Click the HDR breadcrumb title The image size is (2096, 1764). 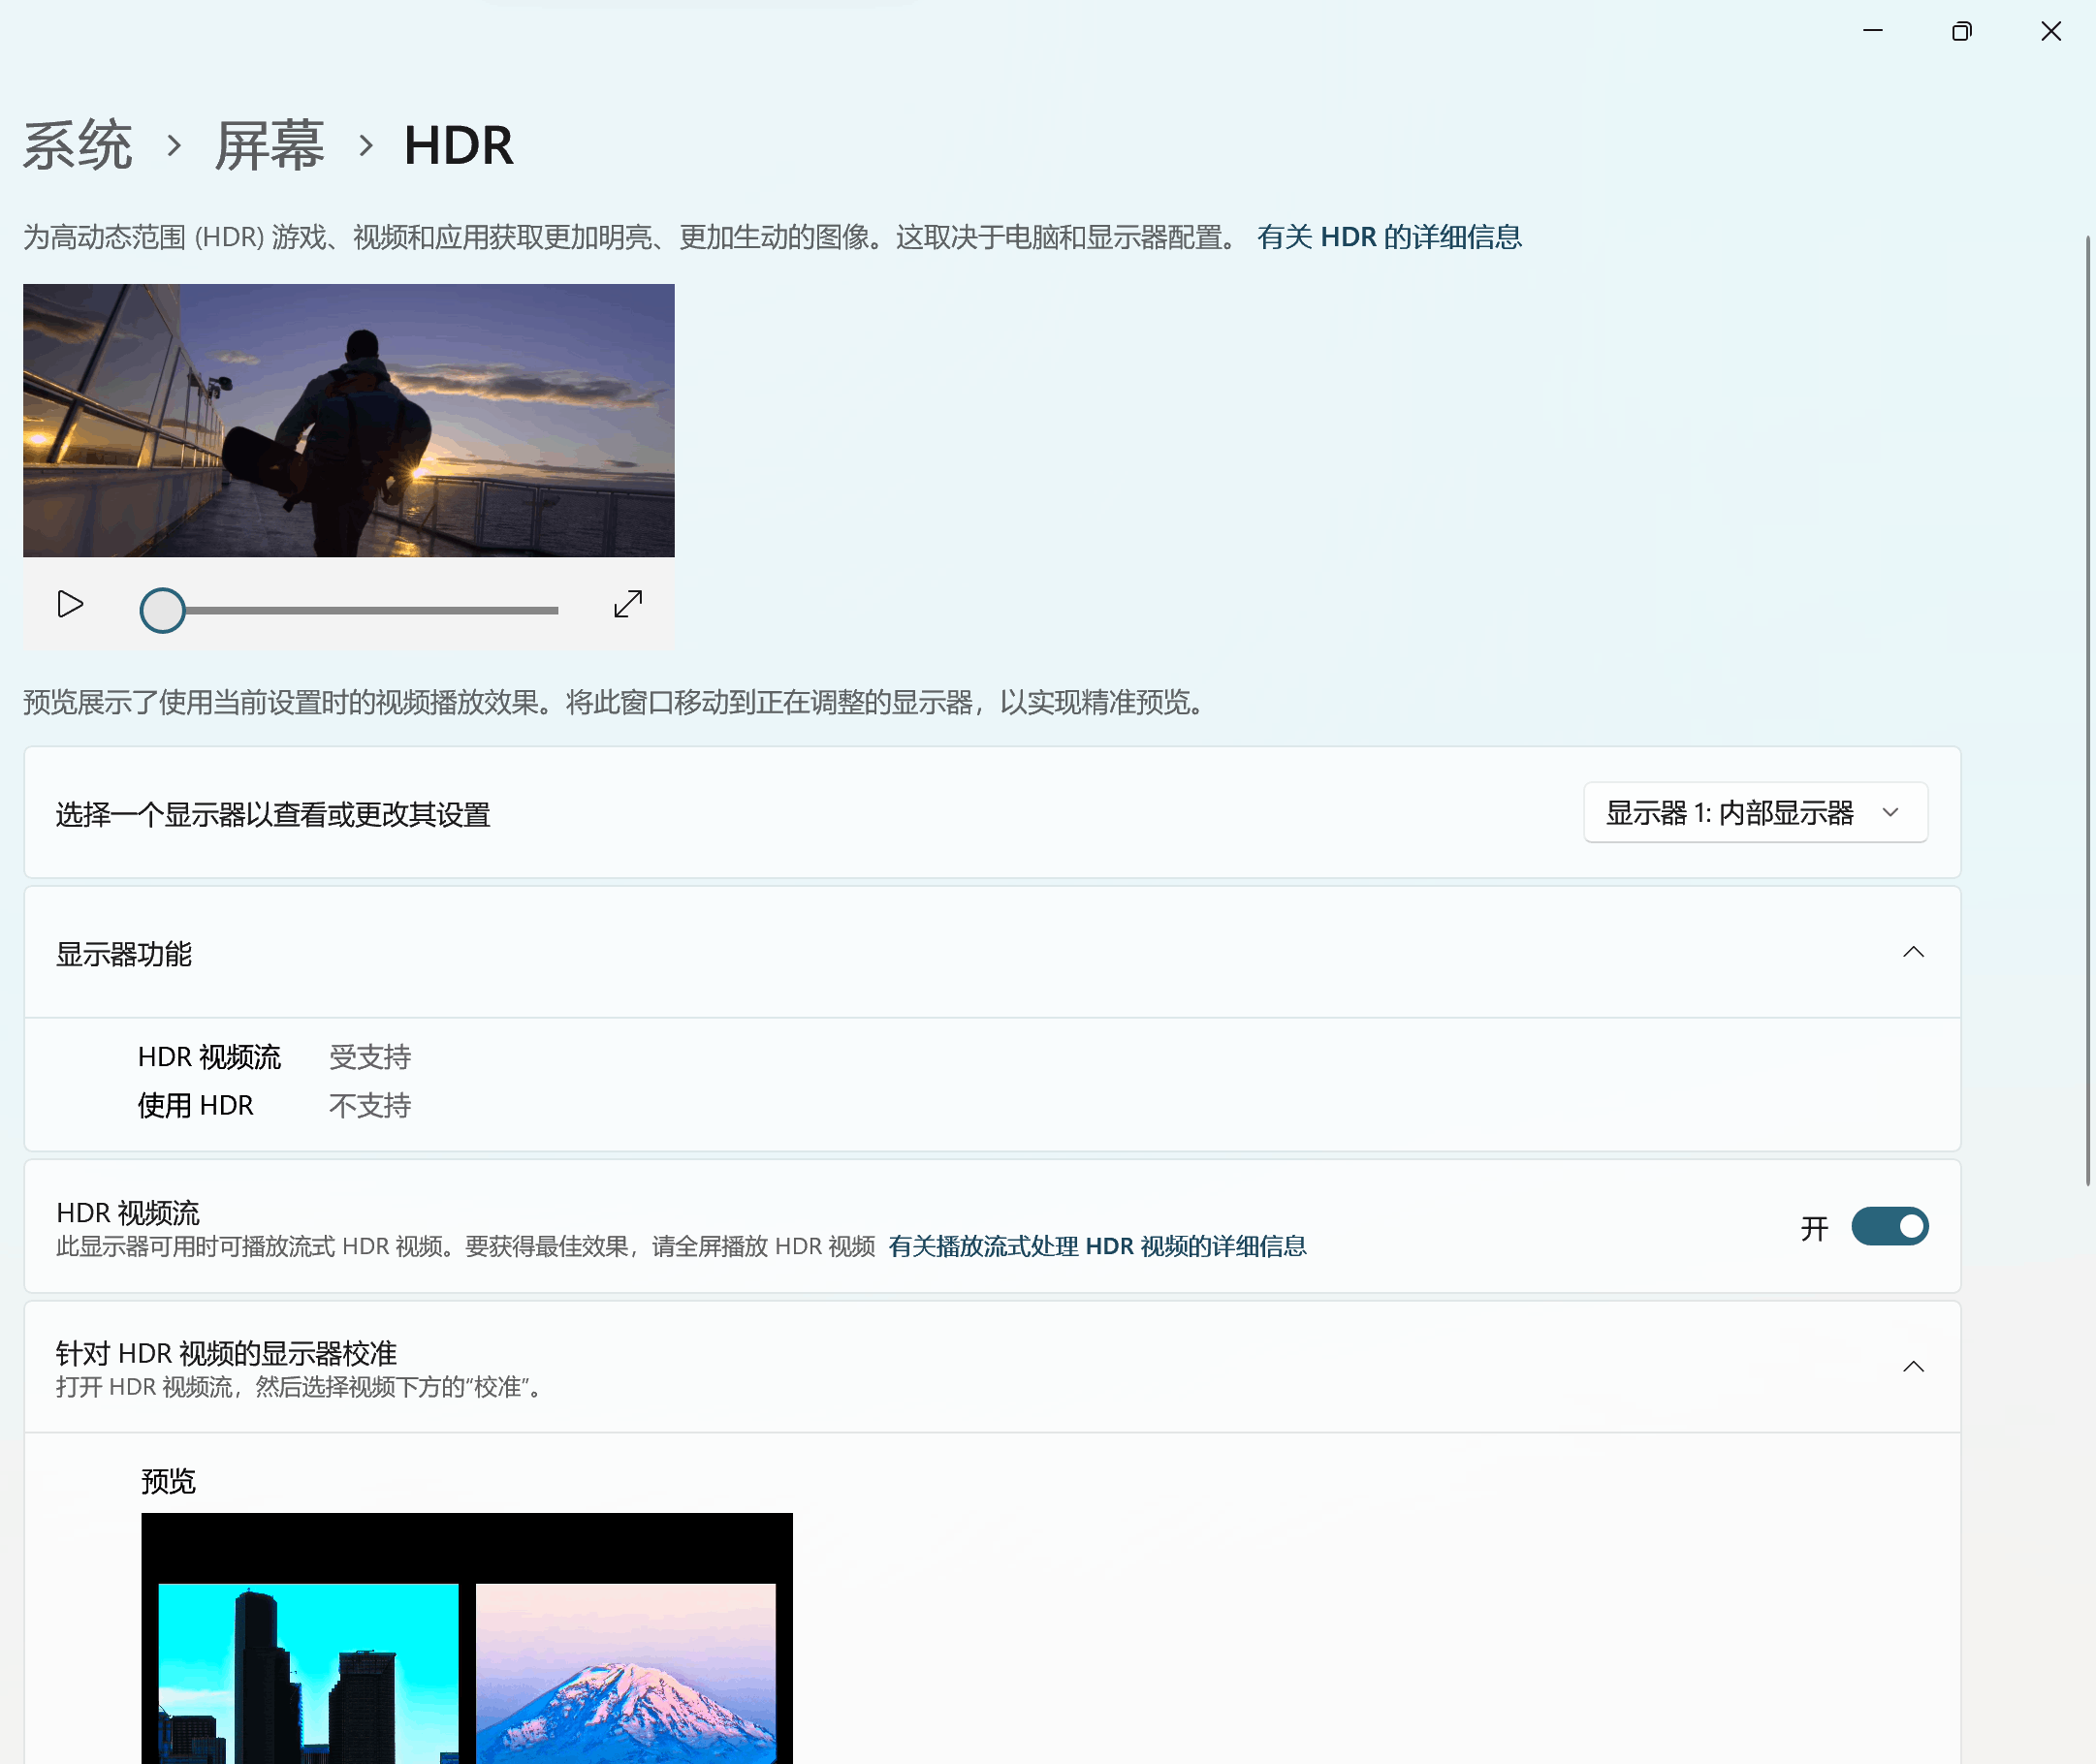(x=458, y=146)
